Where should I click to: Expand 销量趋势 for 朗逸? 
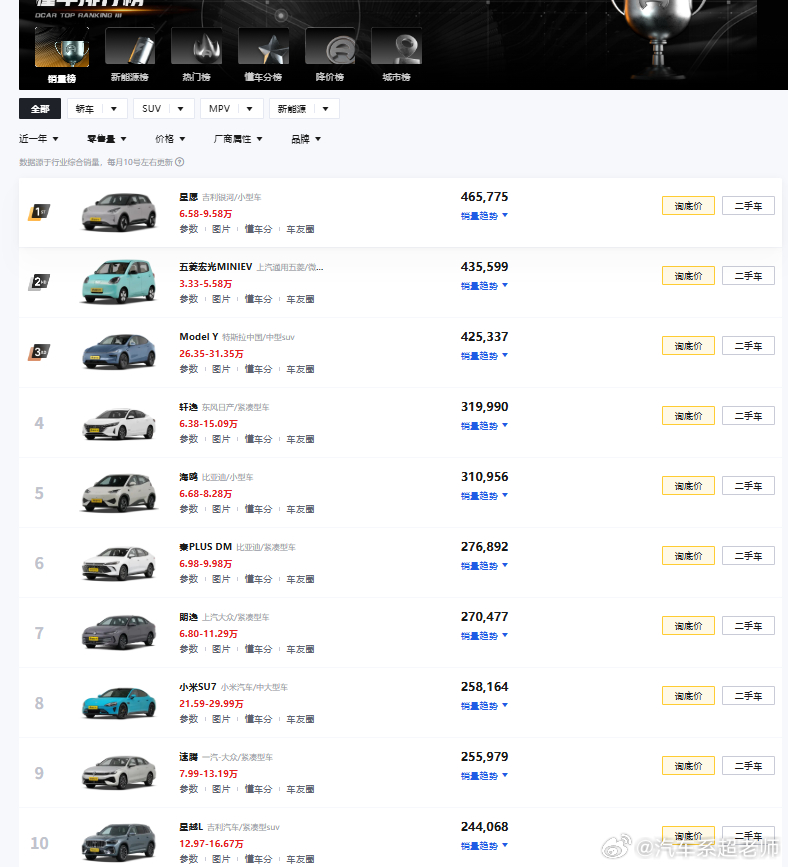pos(484,636)
